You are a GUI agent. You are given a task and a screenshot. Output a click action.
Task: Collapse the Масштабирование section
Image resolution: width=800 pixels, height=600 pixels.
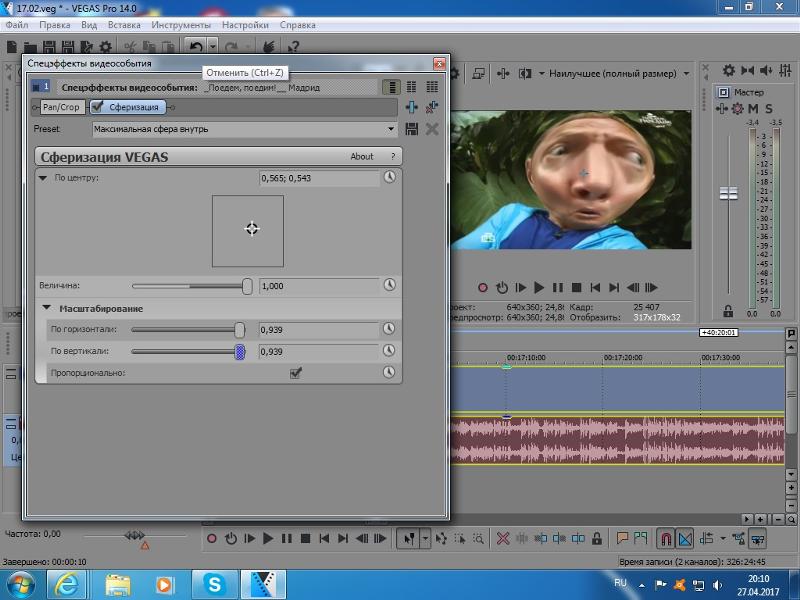click(x=46, y=308)
